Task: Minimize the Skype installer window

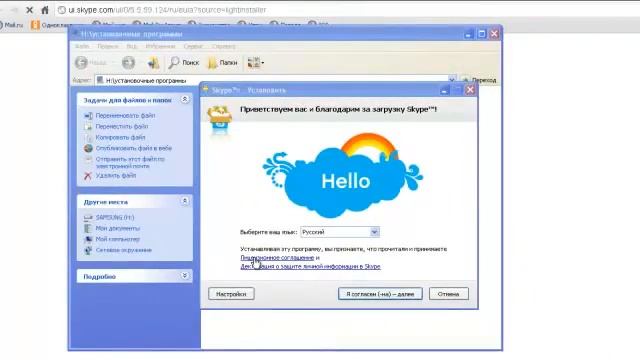Action: [444, 90]
